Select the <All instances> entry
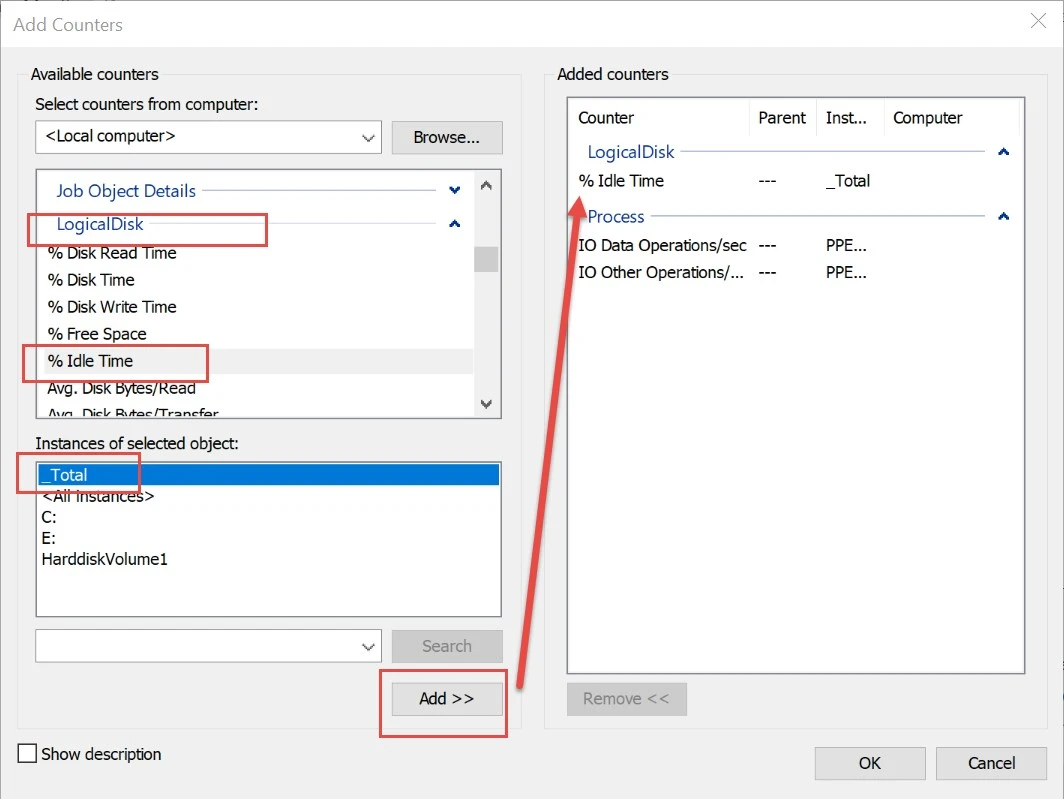Image resolution: width=1064 pixels, height=799 pixels. [98, 496]
